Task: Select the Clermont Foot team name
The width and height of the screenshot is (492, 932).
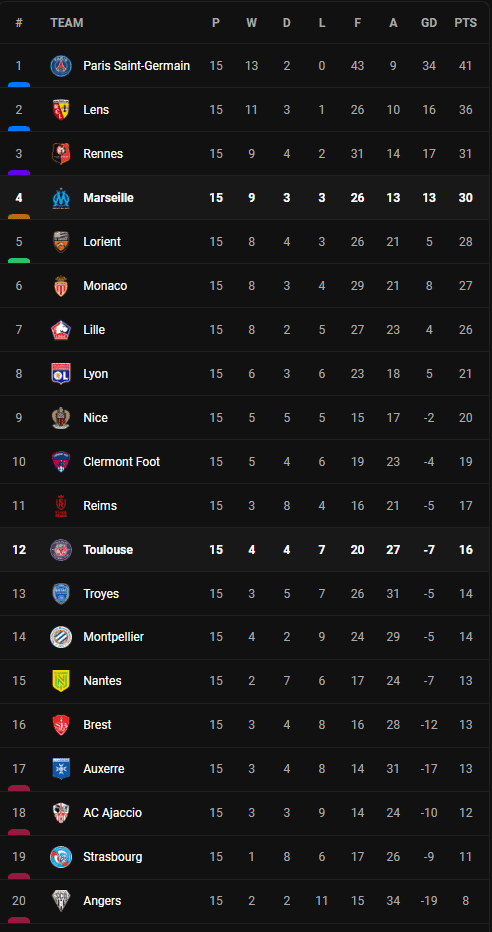Action: click(121, 462)
